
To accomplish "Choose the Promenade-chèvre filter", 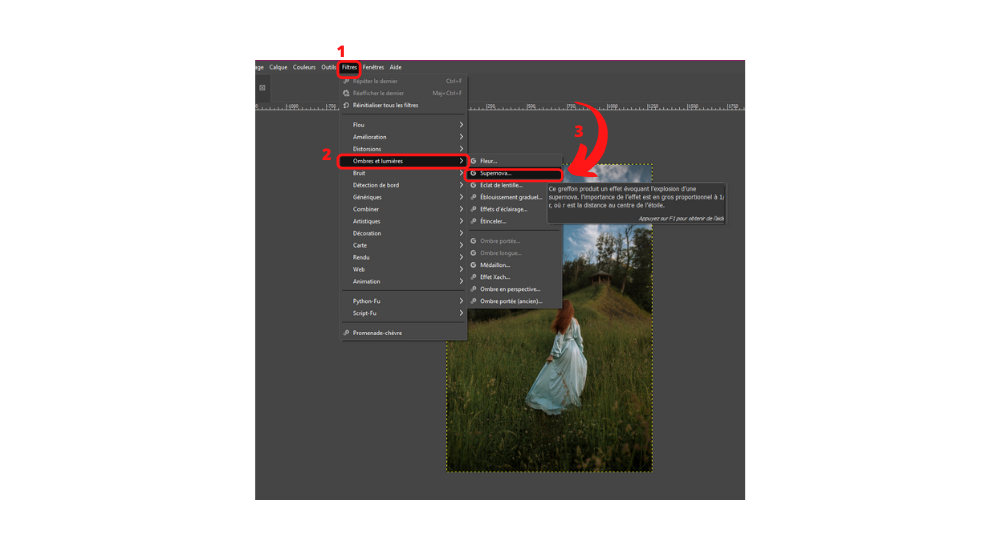I will [x=403, y=333].
